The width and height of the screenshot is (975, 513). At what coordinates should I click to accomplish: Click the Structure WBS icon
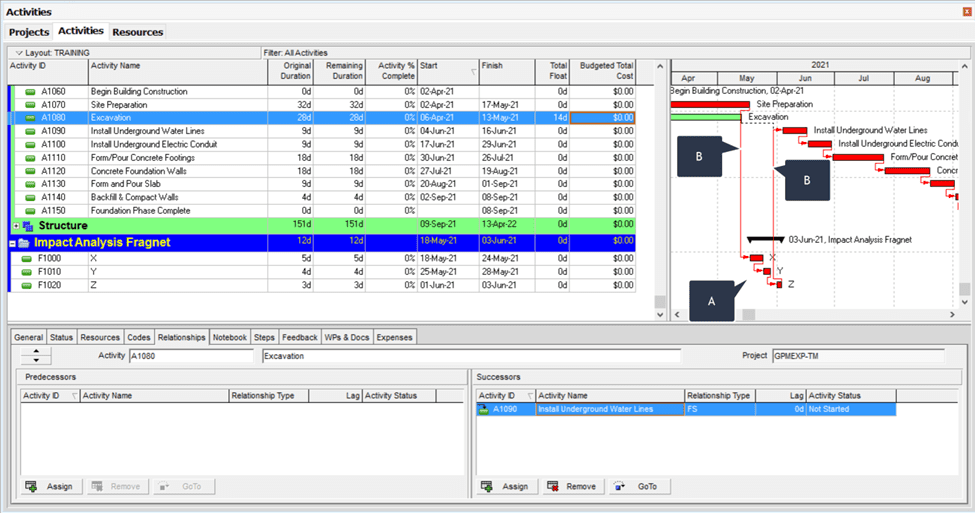[28, 226]
